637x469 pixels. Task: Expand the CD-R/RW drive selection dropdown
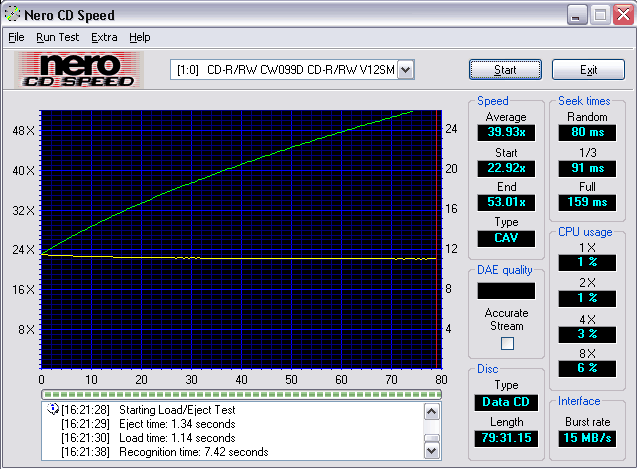coord(405,69)
